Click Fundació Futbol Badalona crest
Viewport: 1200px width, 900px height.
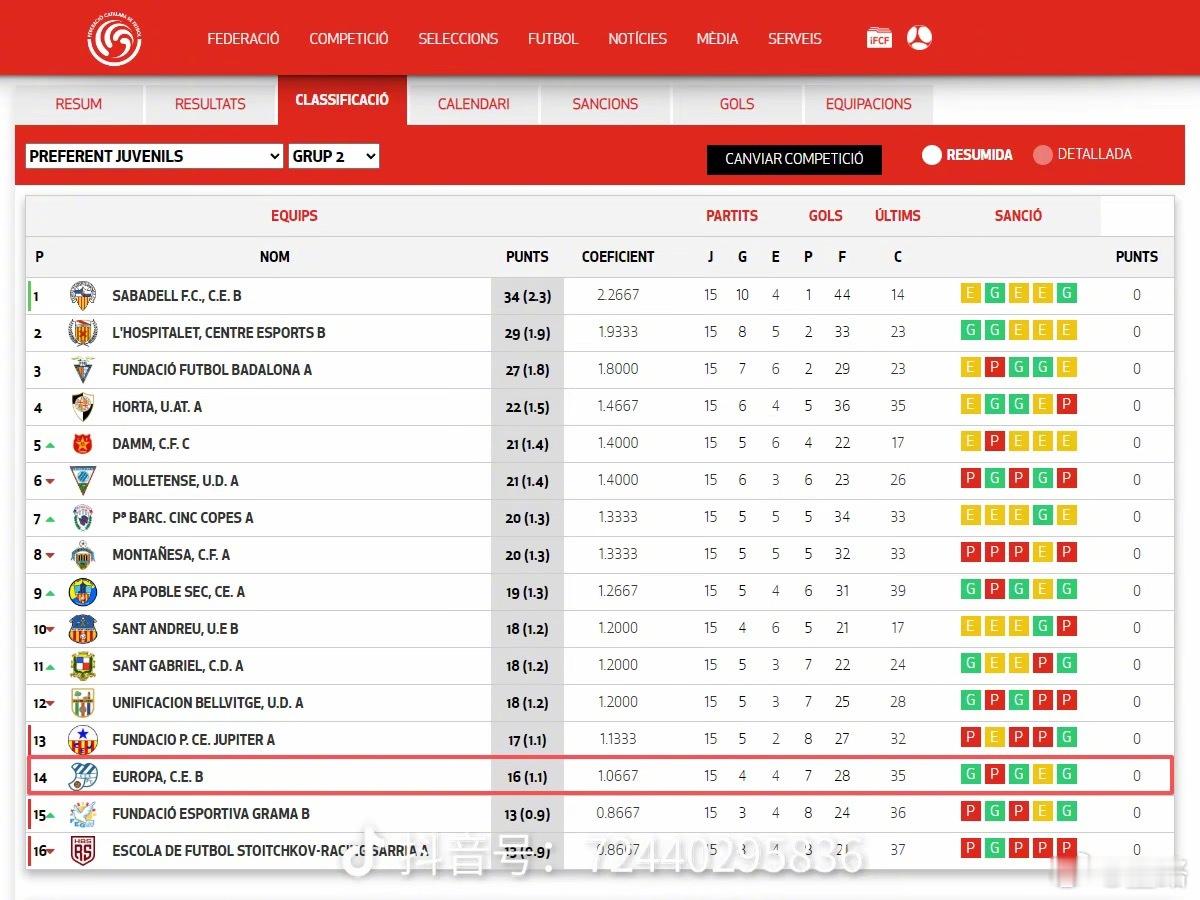83,369
